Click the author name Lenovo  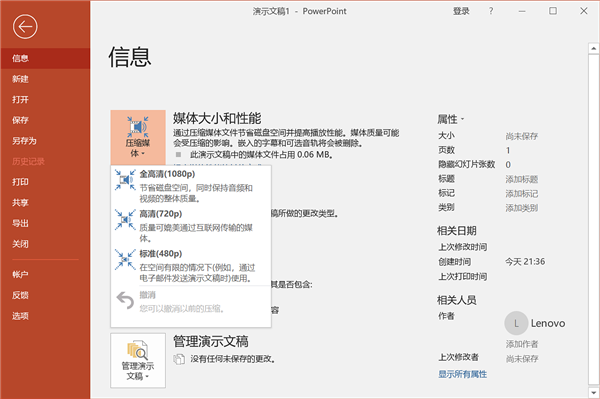click(x=548, y=323)
